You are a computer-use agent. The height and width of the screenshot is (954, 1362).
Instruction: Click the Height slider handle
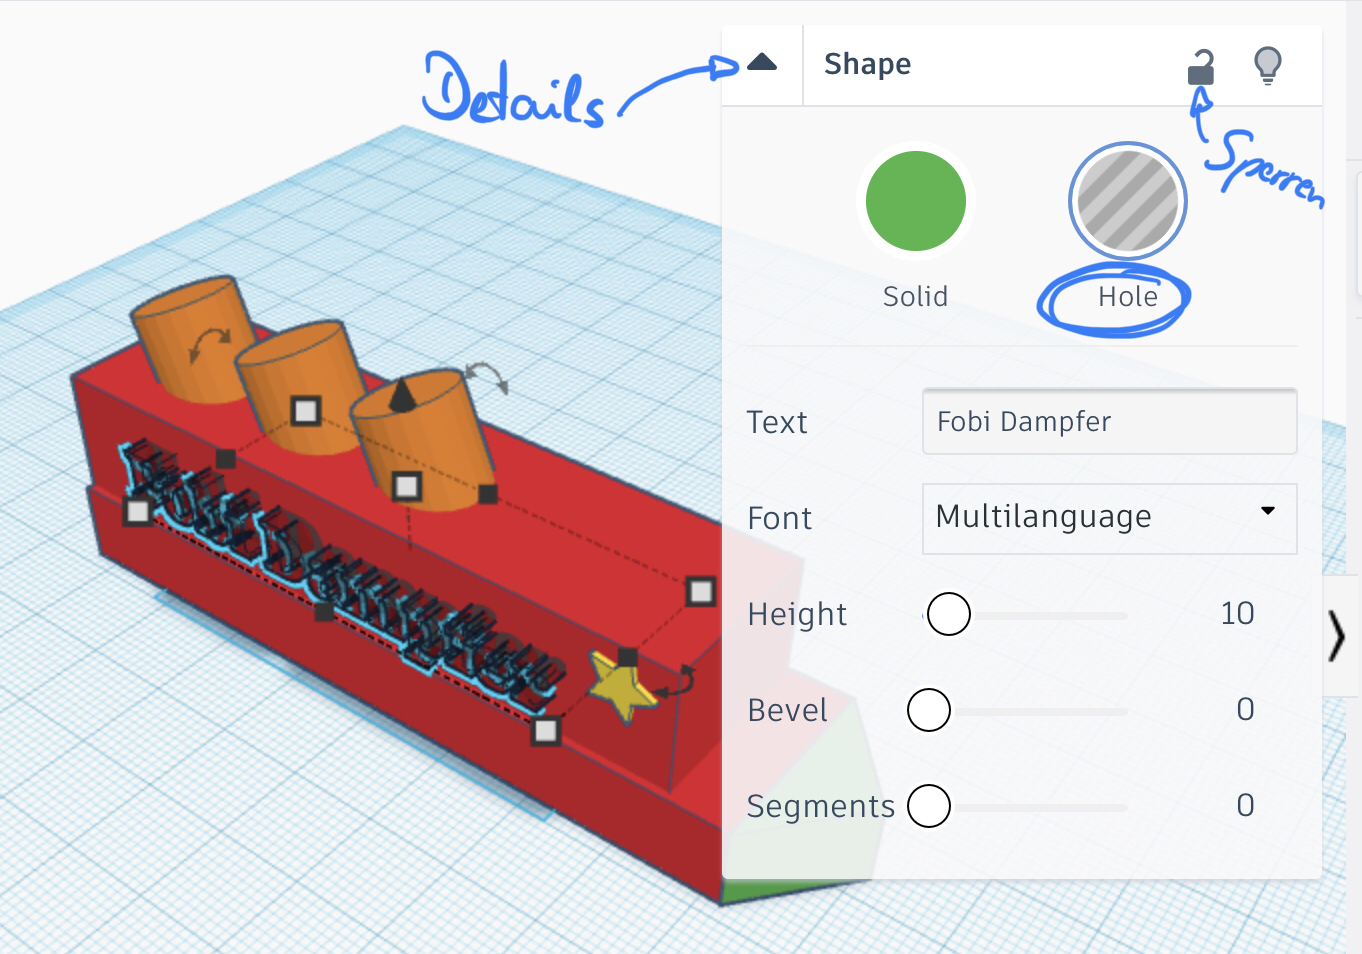pyautogui.click(x=948, y=614)
